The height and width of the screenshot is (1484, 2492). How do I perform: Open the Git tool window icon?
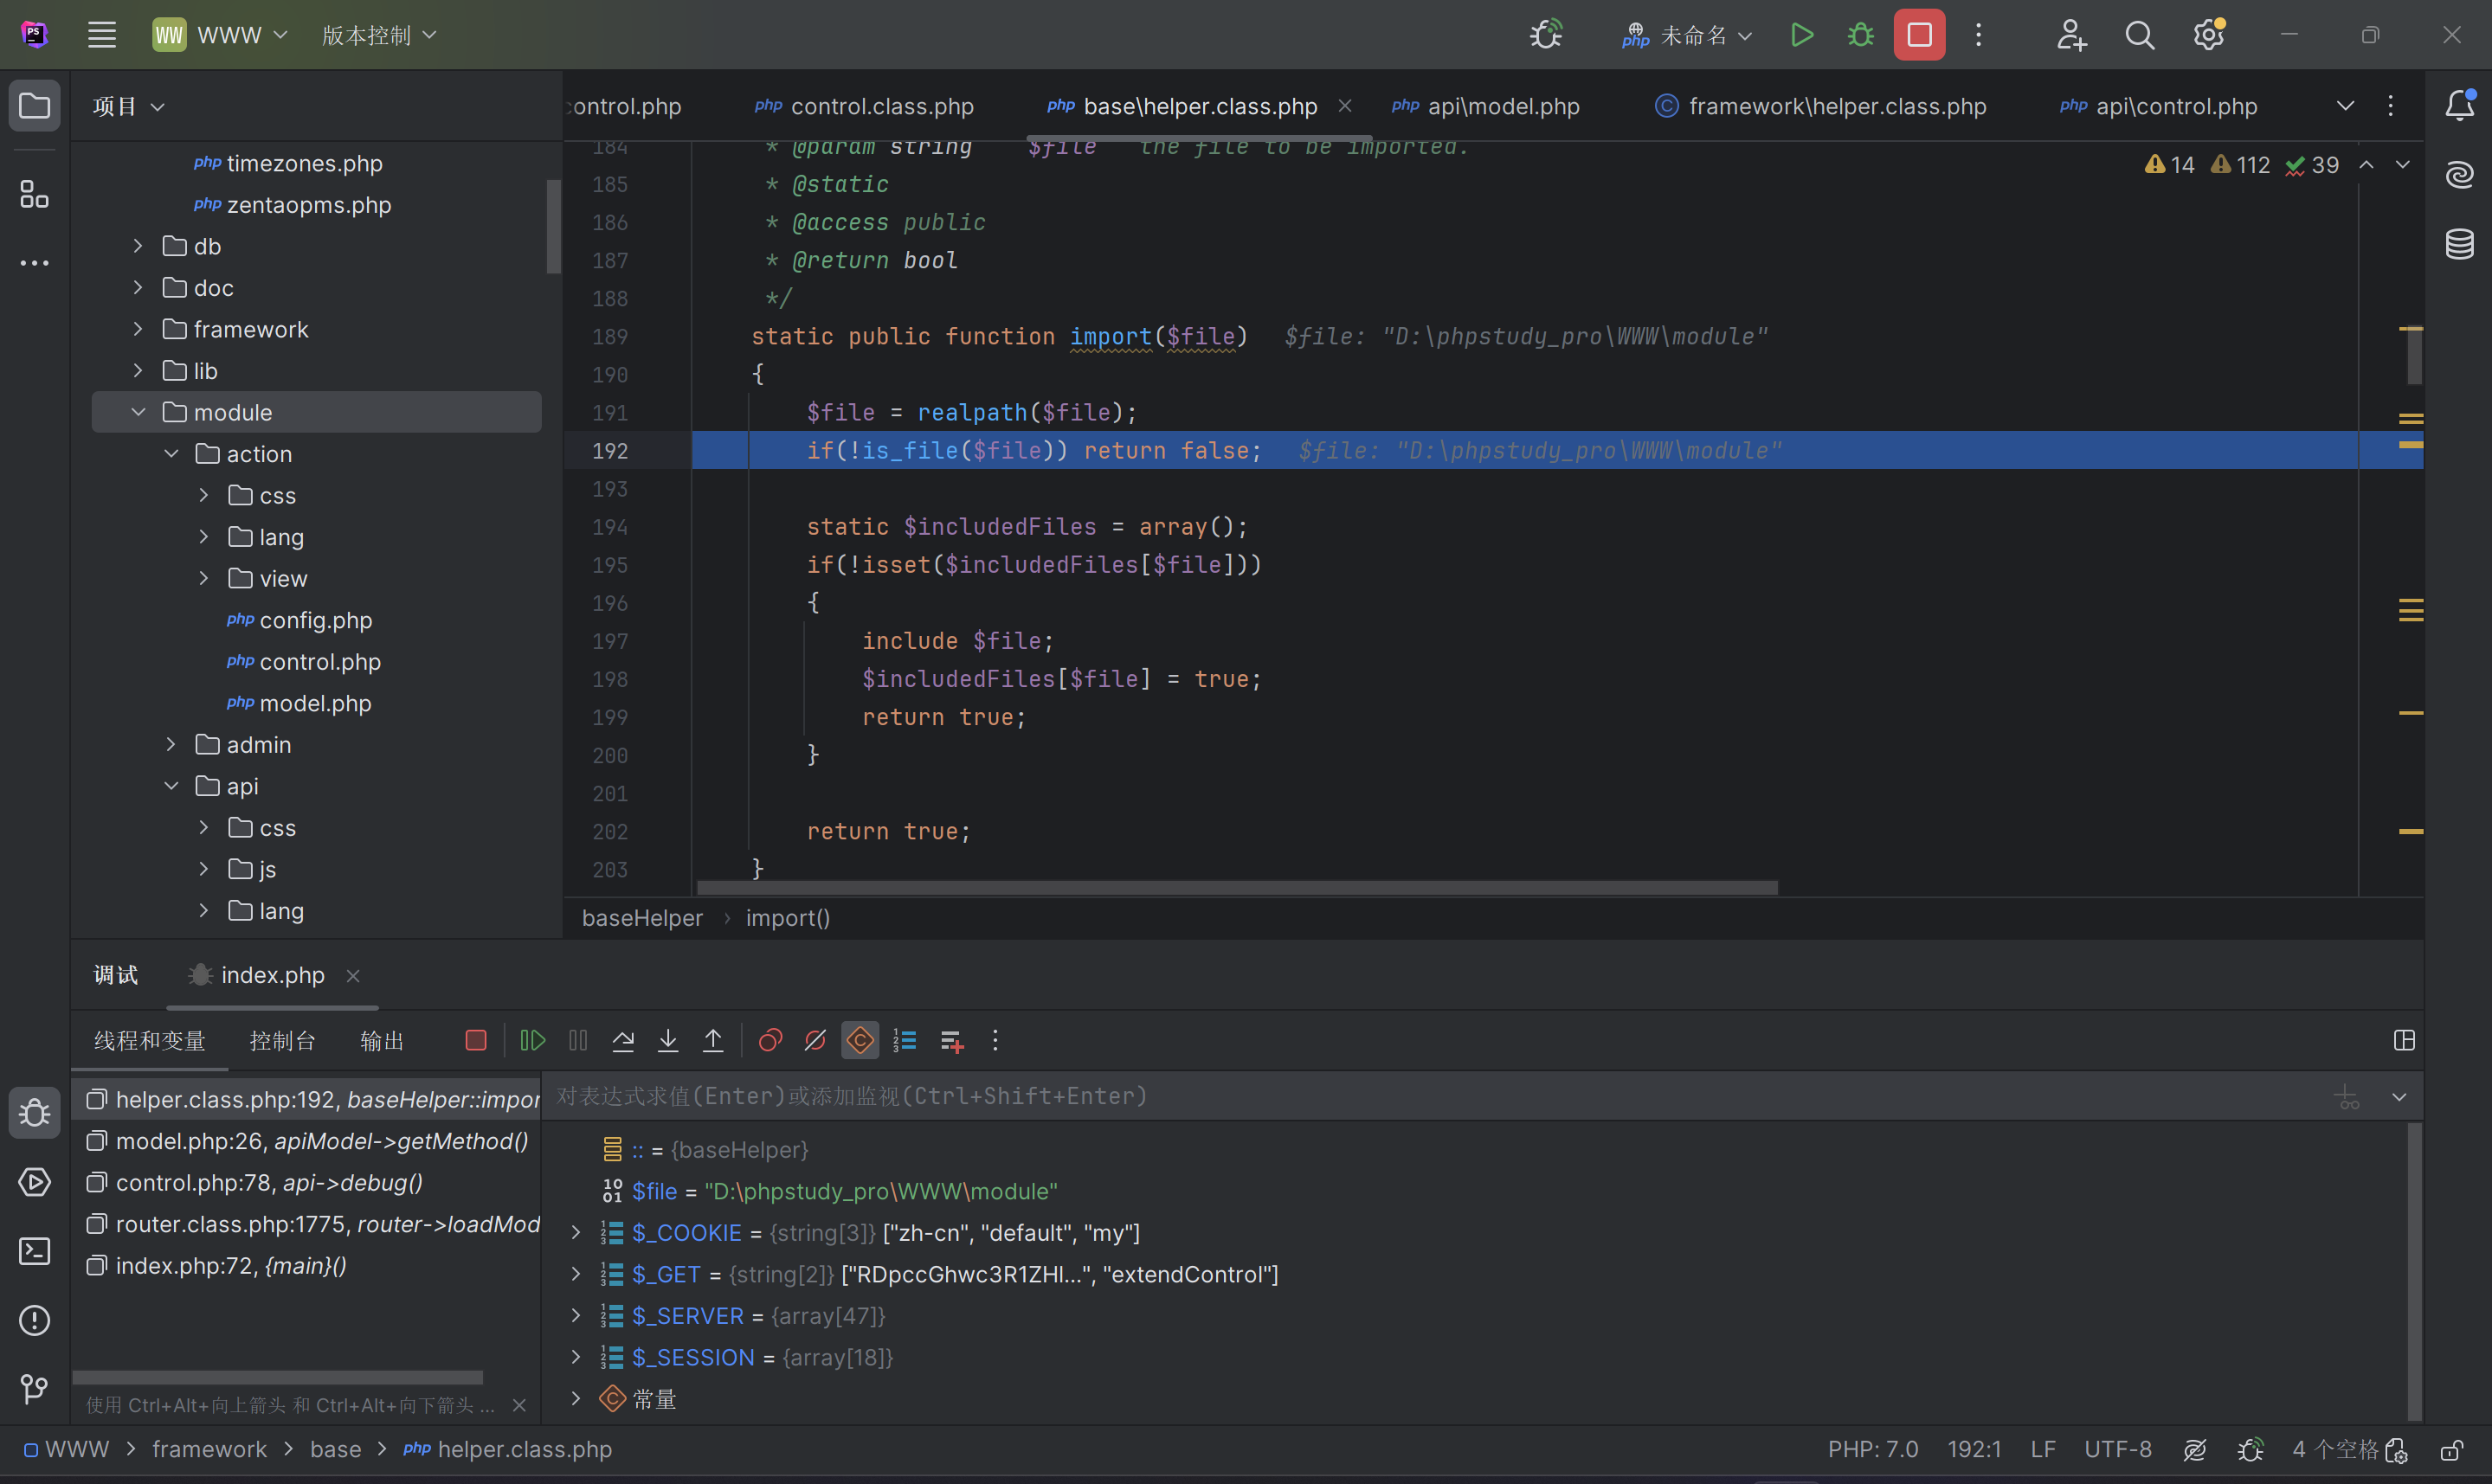point(35,1389)
